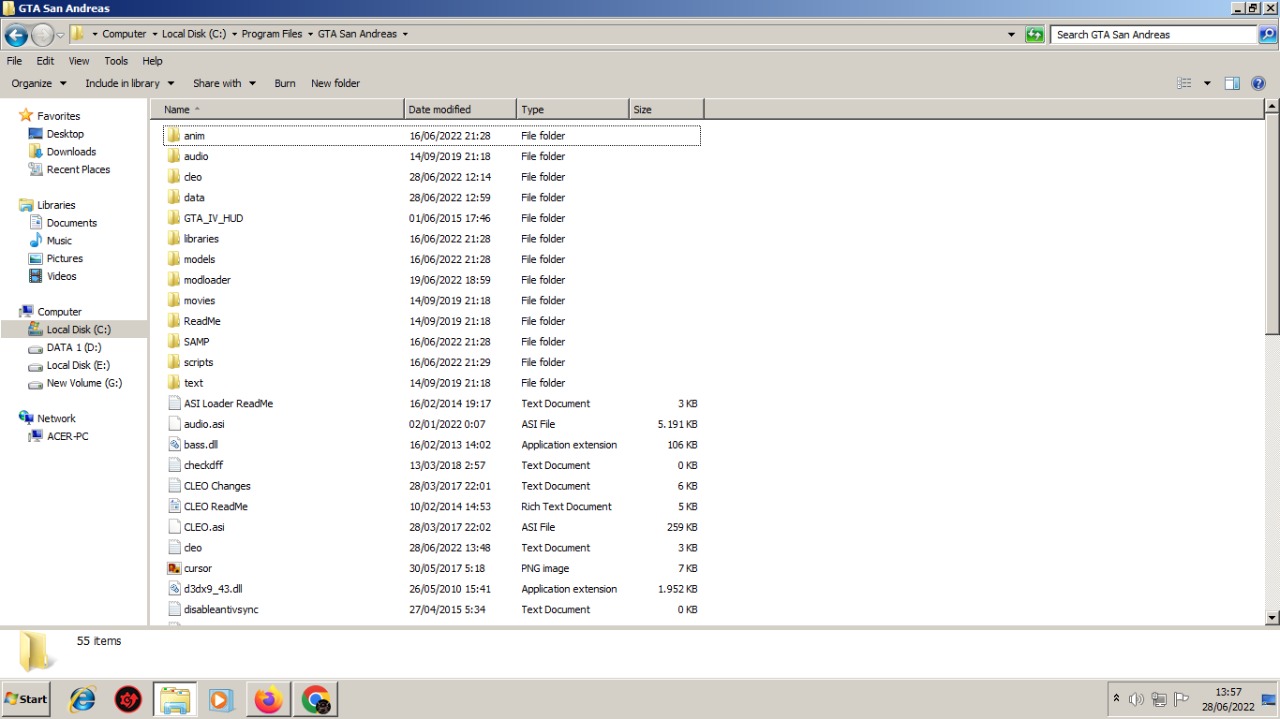Image resolution: width=1280 pixels, height=719 pixels.
Task: Select the SAMP folder name
Action: pos(196,342)
